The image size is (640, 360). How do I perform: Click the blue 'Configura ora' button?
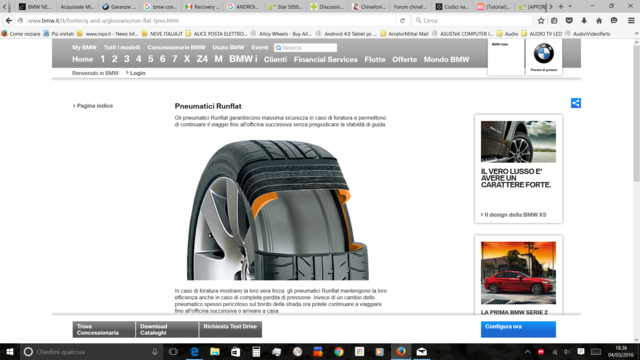coord(518,329)
